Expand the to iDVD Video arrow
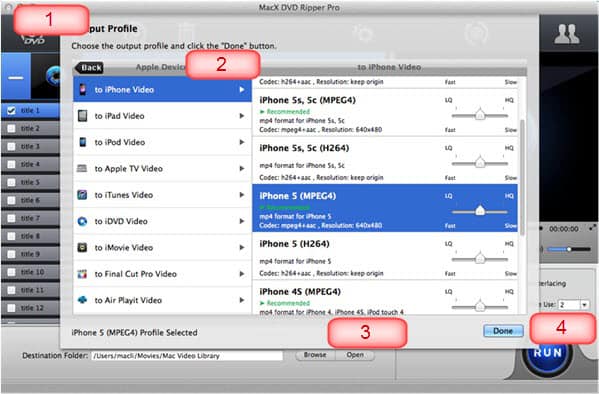Image resolution: width=599 pixels, height=394 pixels. [x=241, y=221]
